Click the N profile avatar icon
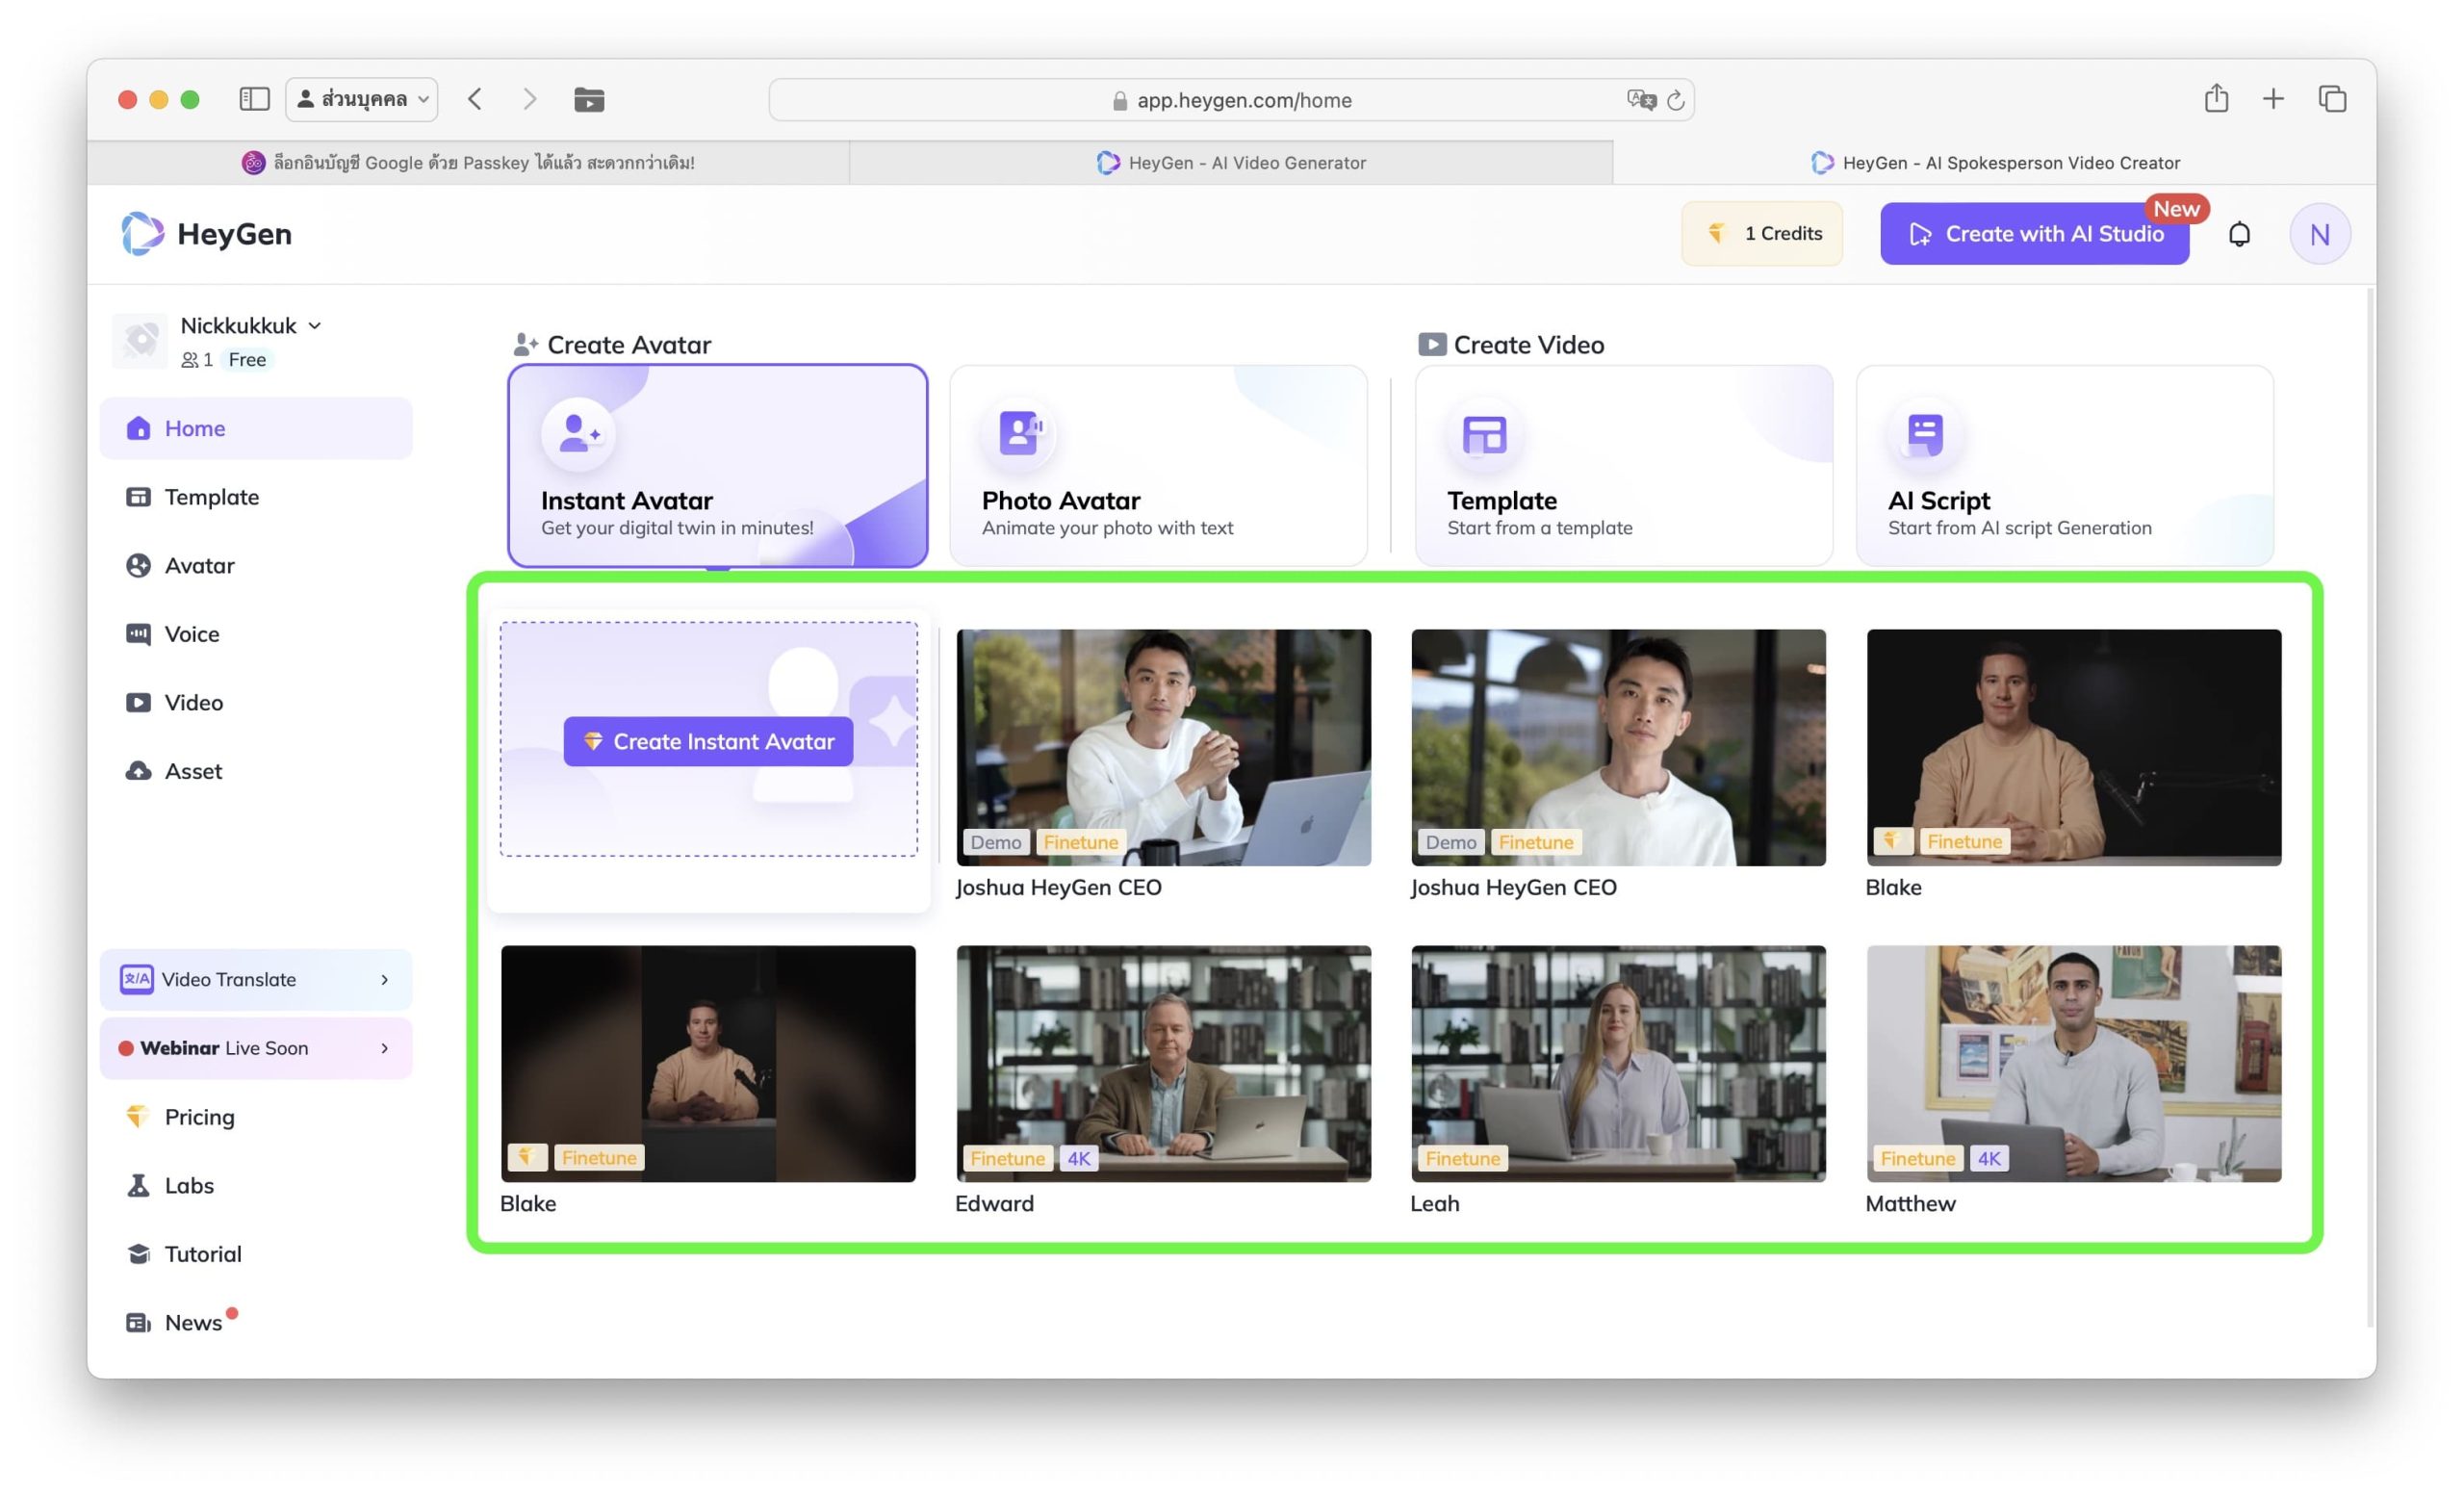The image size is (2464, 1494). point(2319,234)
